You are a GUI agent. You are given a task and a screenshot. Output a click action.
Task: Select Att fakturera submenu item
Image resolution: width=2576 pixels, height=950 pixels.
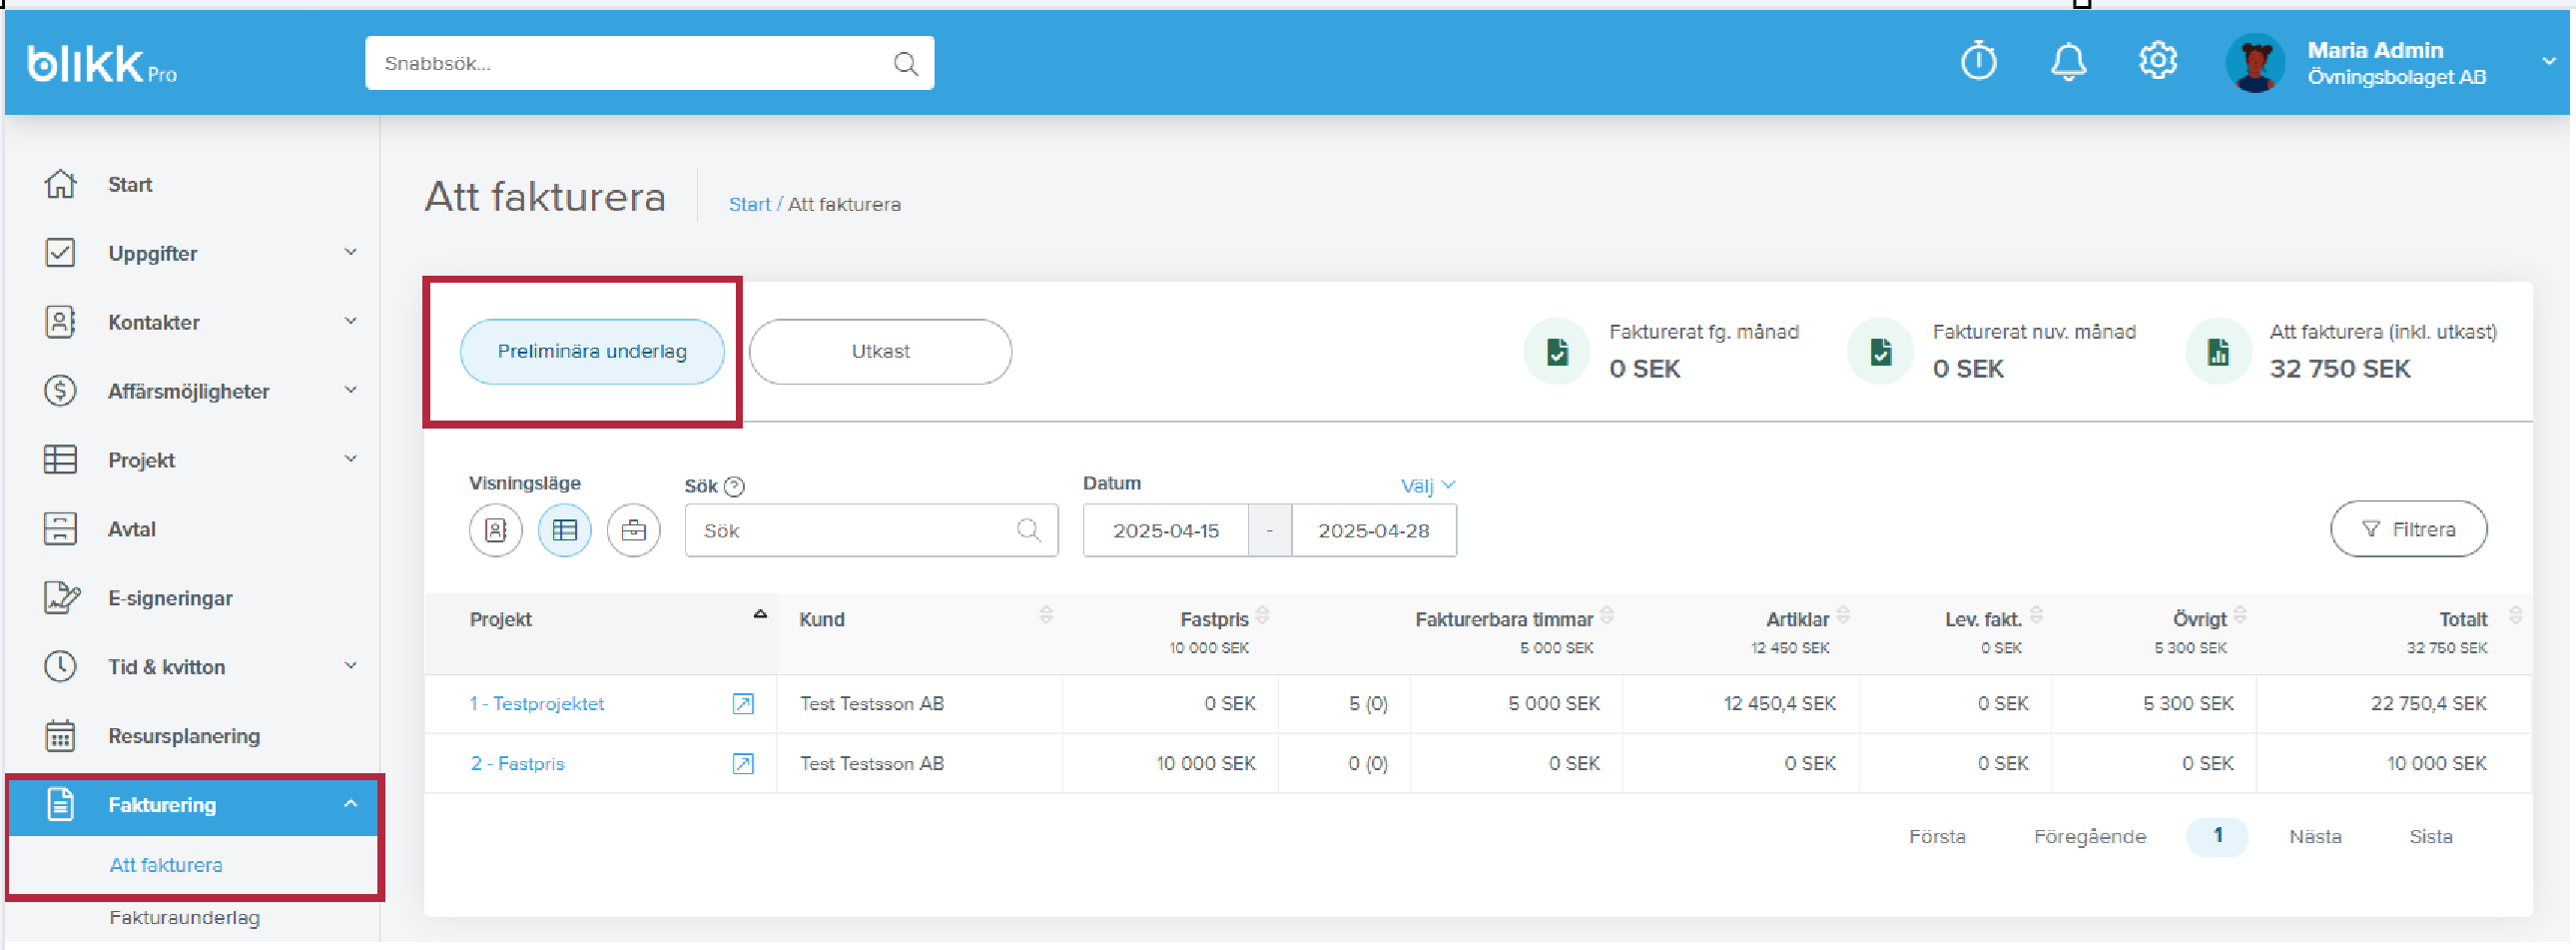click(166, 865)
